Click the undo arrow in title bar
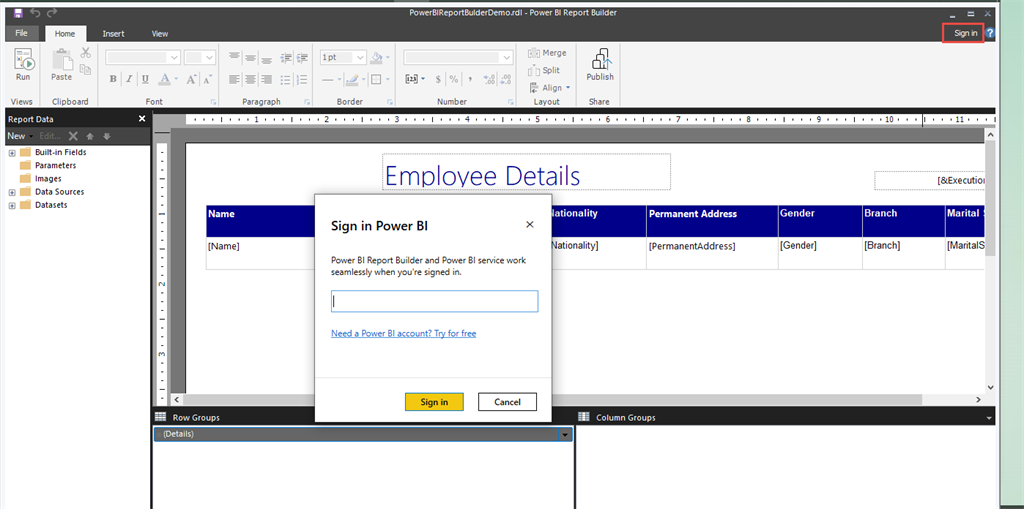1024x509 pixels. point(35,12)
